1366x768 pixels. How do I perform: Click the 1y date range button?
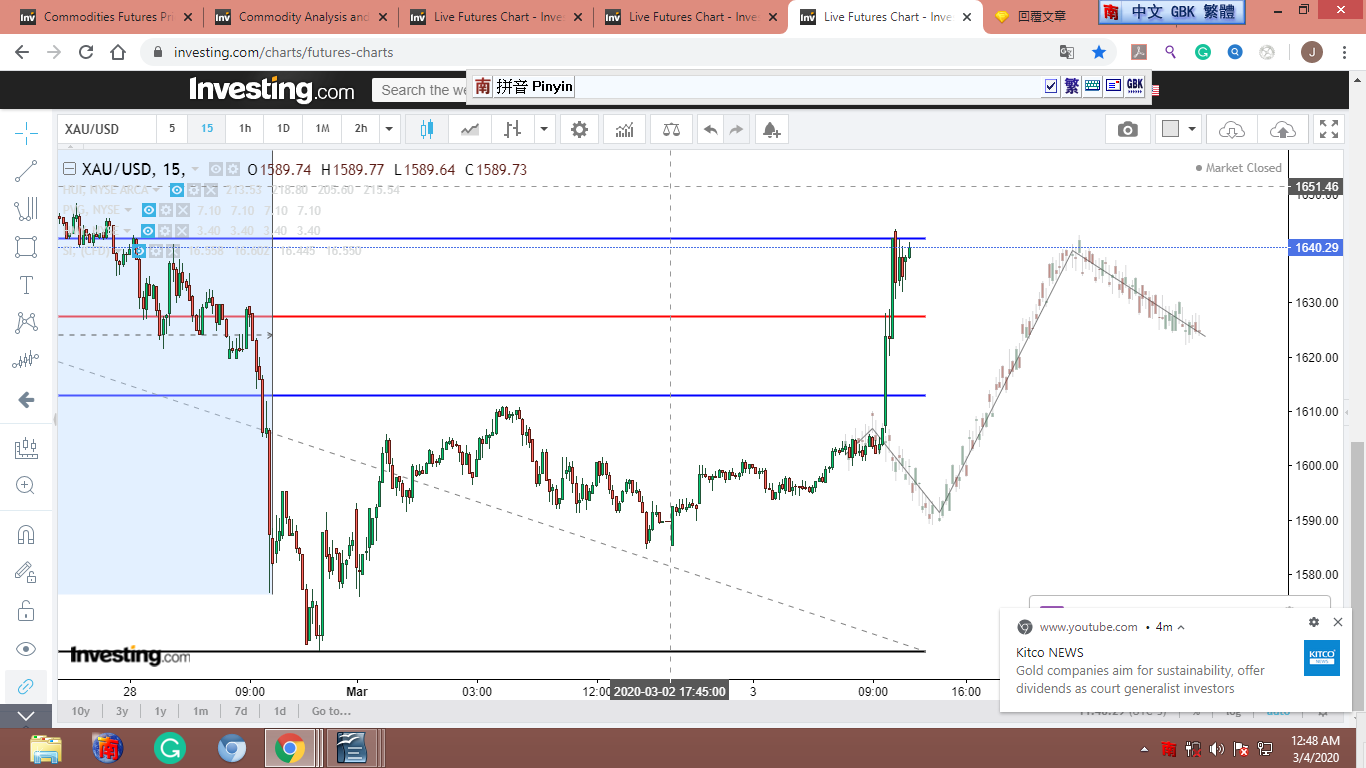pyautogui.click(x=160, y=711)
